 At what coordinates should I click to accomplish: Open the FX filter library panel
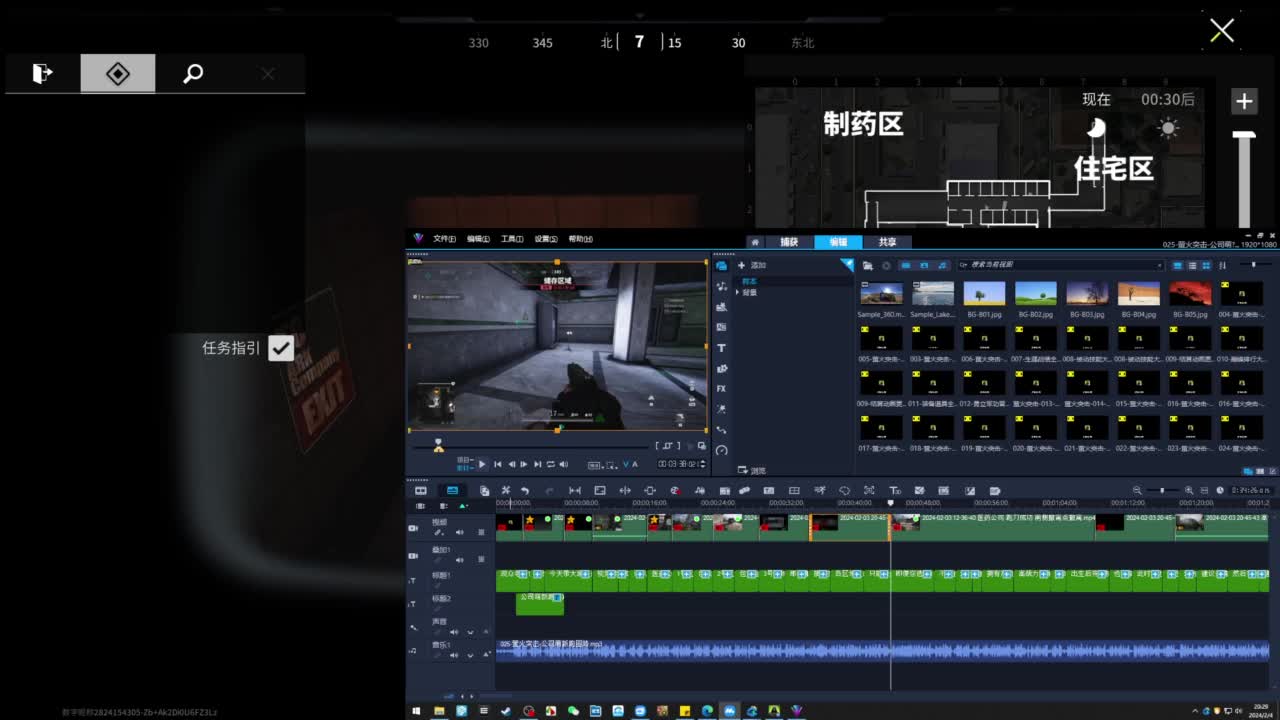tap(721, 388)
